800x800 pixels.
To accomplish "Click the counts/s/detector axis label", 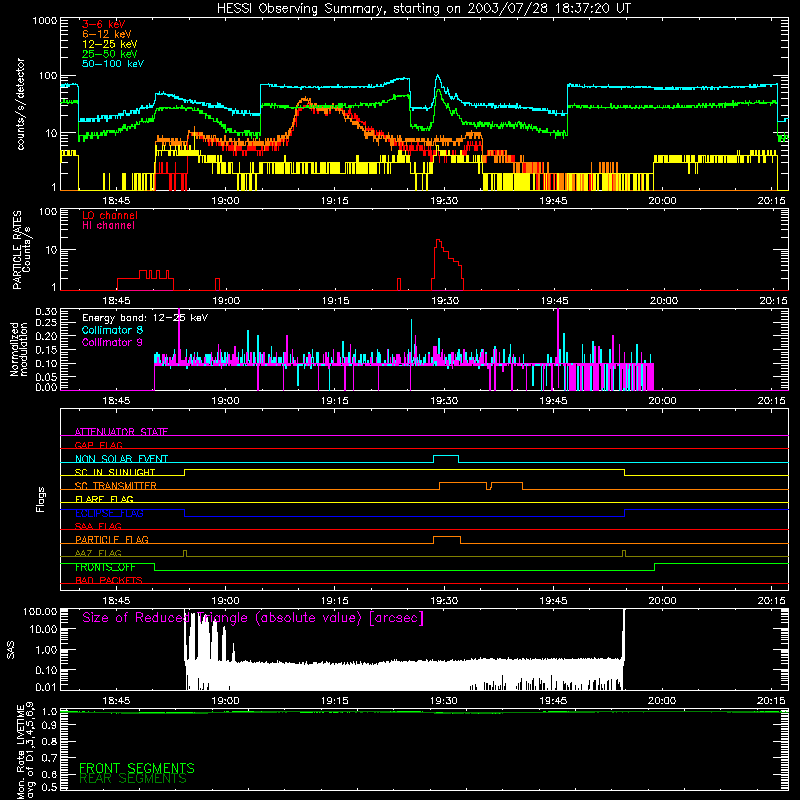I will [x=21, y=104].
